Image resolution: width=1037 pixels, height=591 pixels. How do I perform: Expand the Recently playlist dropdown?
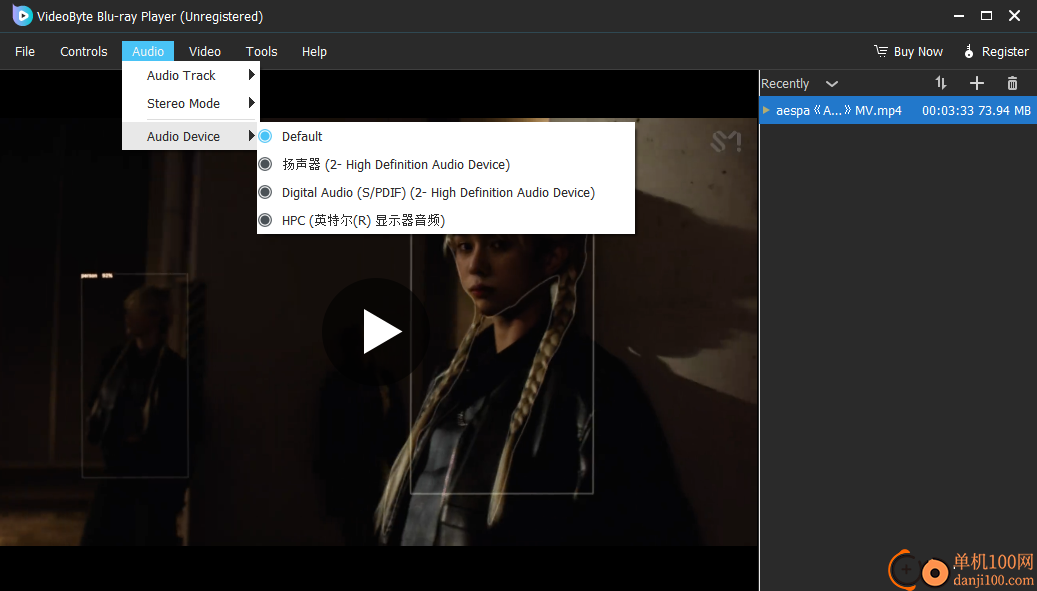point(832,83)
